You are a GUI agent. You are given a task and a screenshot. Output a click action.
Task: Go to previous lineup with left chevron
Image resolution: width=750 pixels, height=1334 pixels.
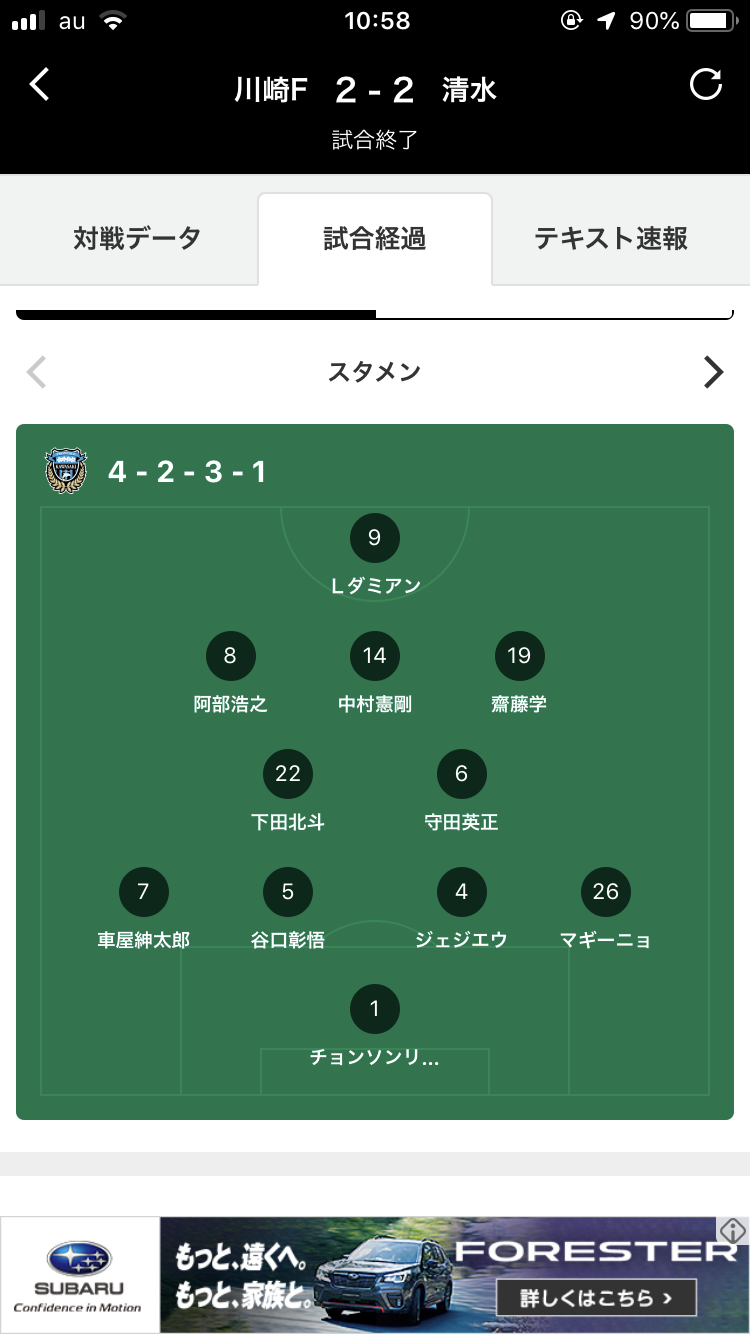(x=37, y=372)
